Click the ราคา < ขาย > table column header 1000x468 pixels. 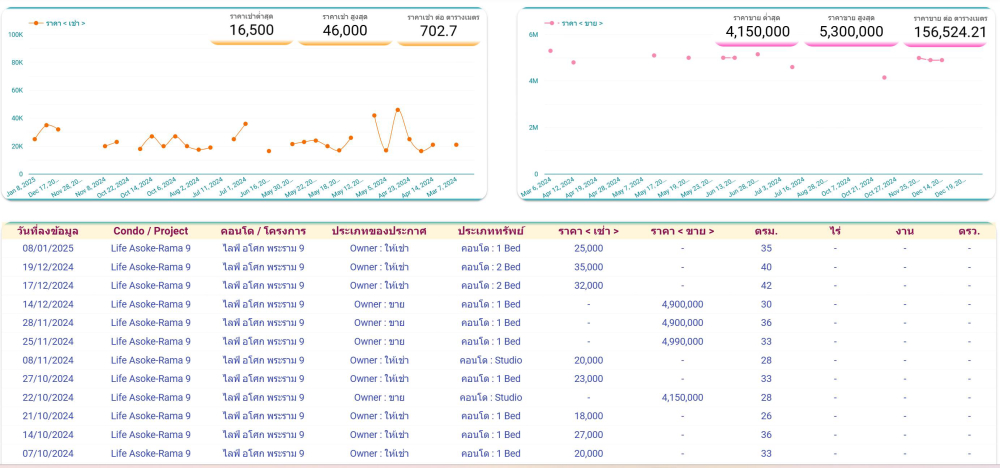coord(682,231)
